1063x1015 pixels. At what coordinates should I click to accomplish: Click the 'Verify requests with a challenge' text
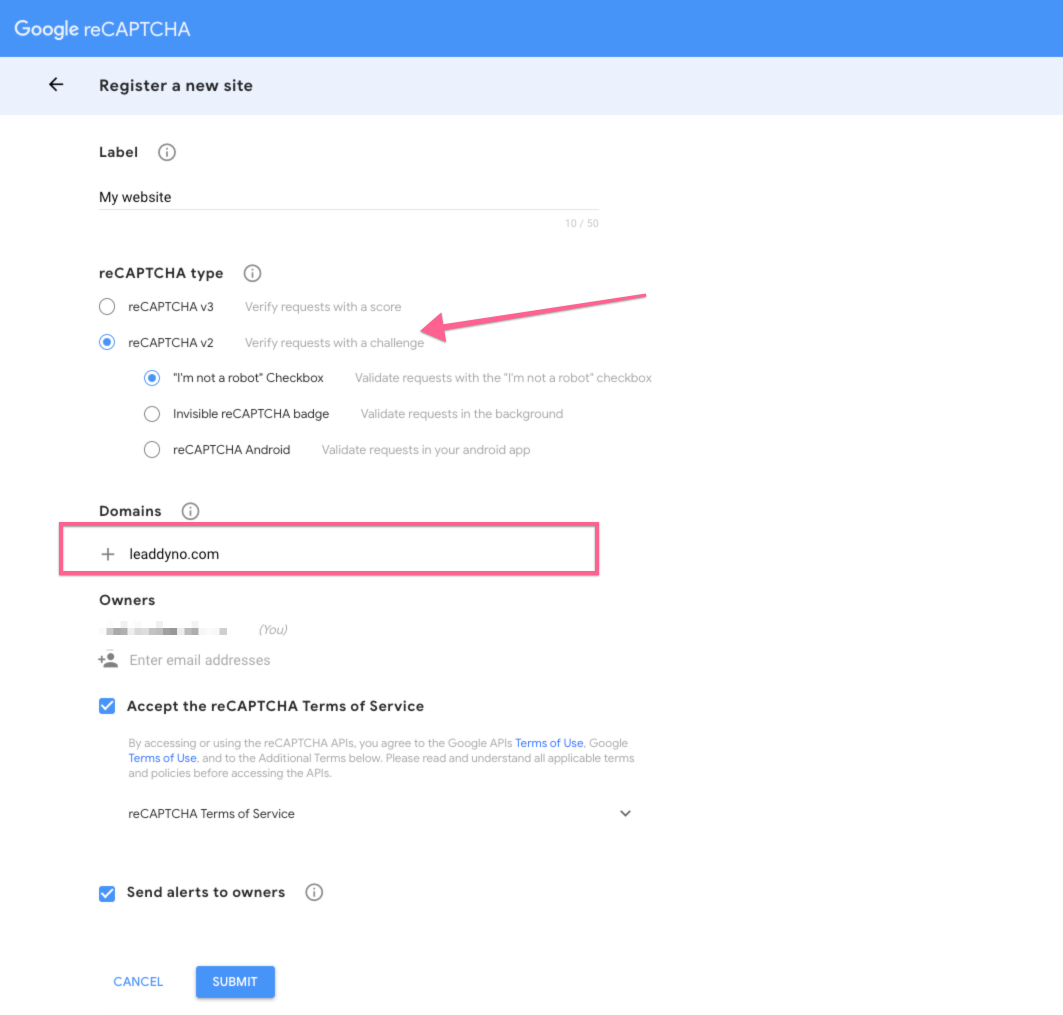pos(334,343)
